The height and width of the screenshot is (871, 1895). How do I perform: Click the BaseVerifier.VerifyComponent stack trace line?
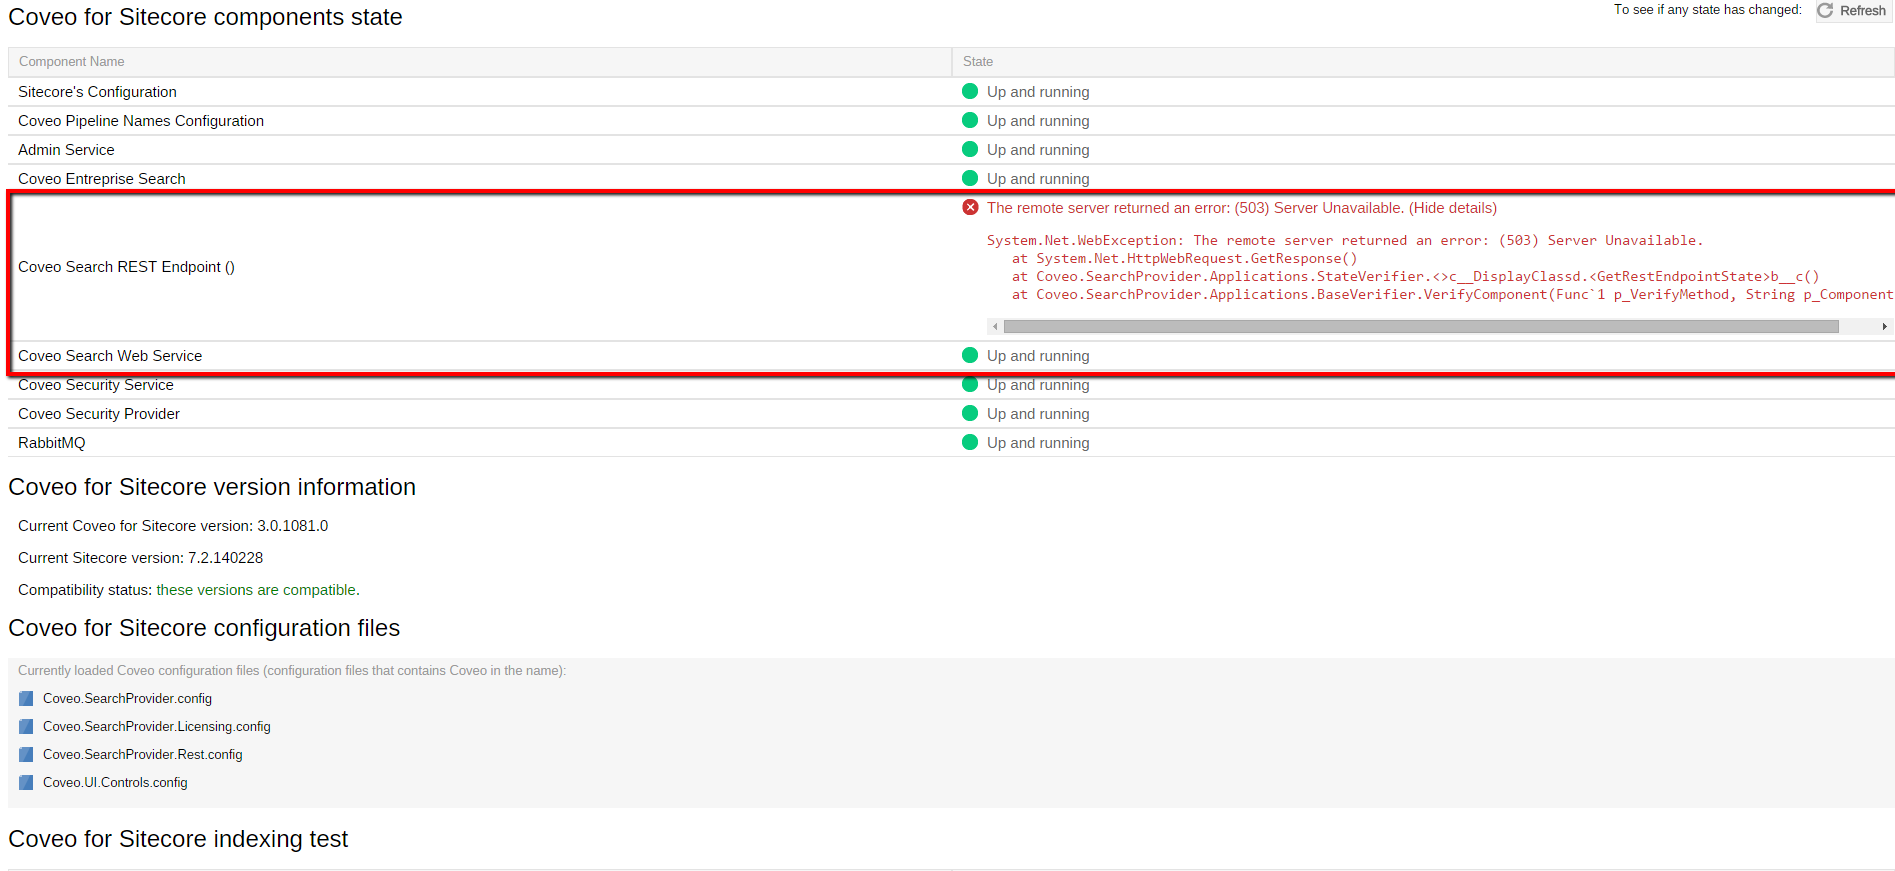pos(1452,295)
